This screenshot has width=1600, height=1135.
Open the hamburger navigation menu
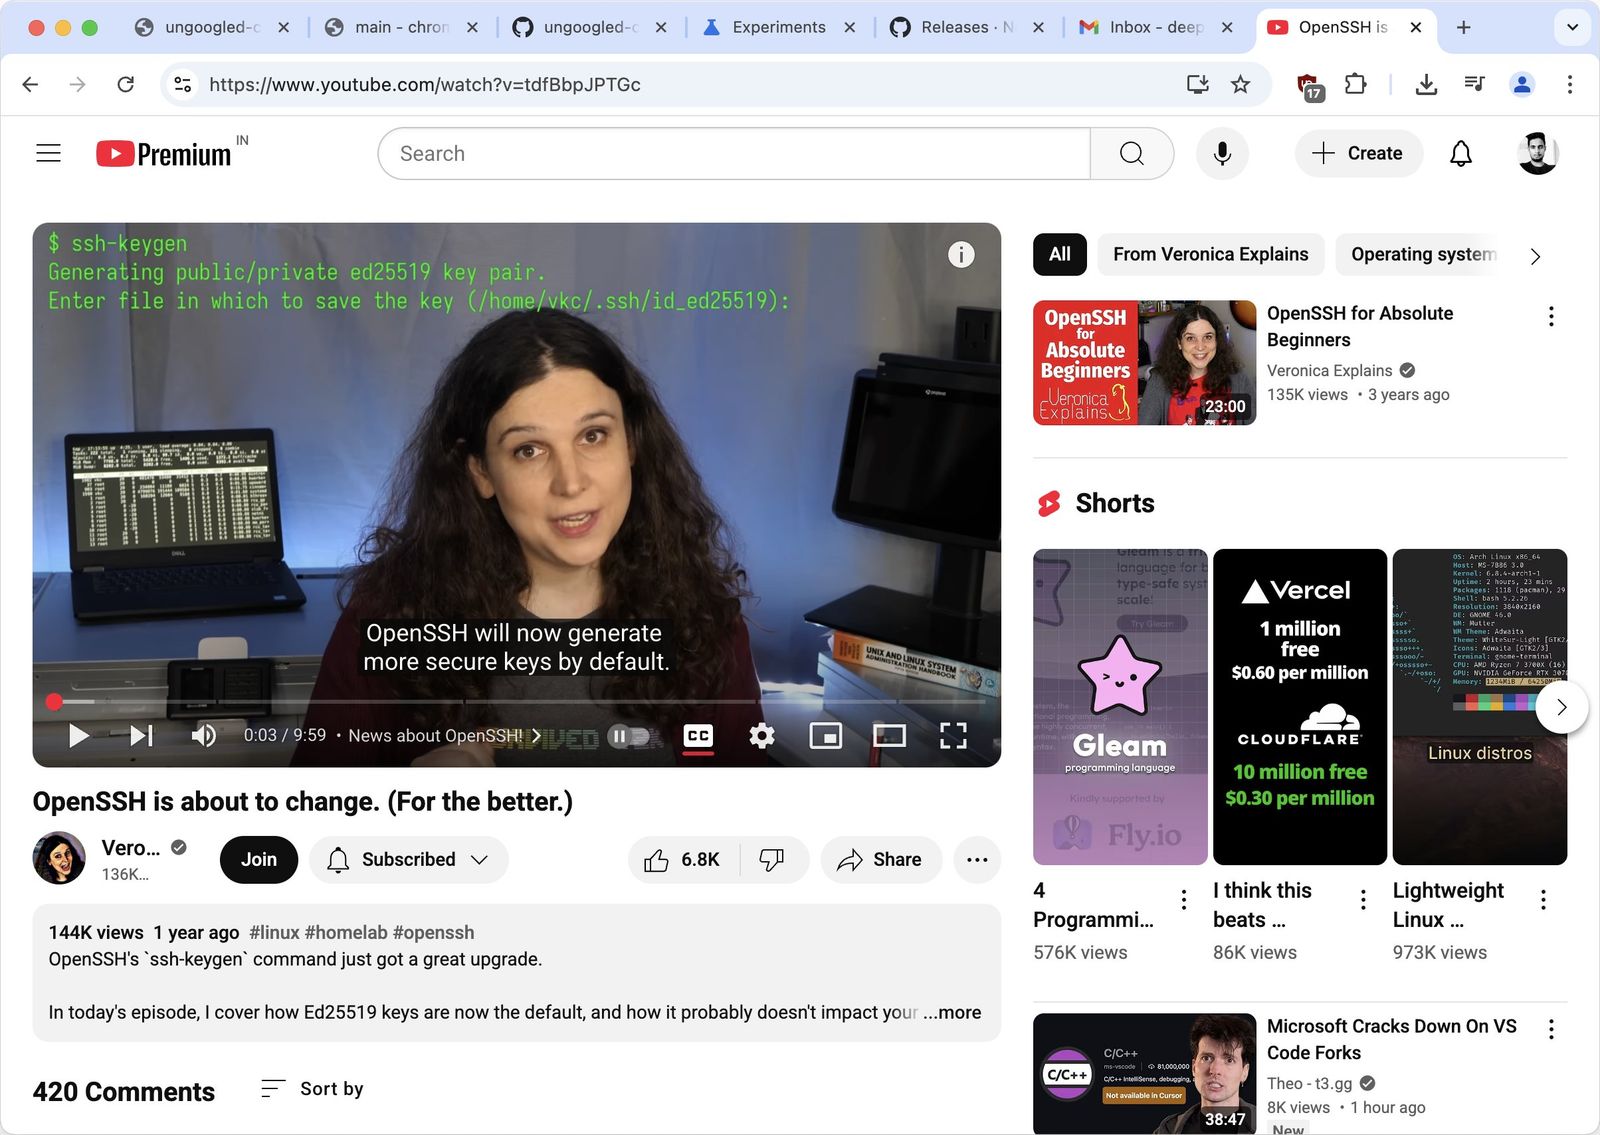tap(48, 153)
